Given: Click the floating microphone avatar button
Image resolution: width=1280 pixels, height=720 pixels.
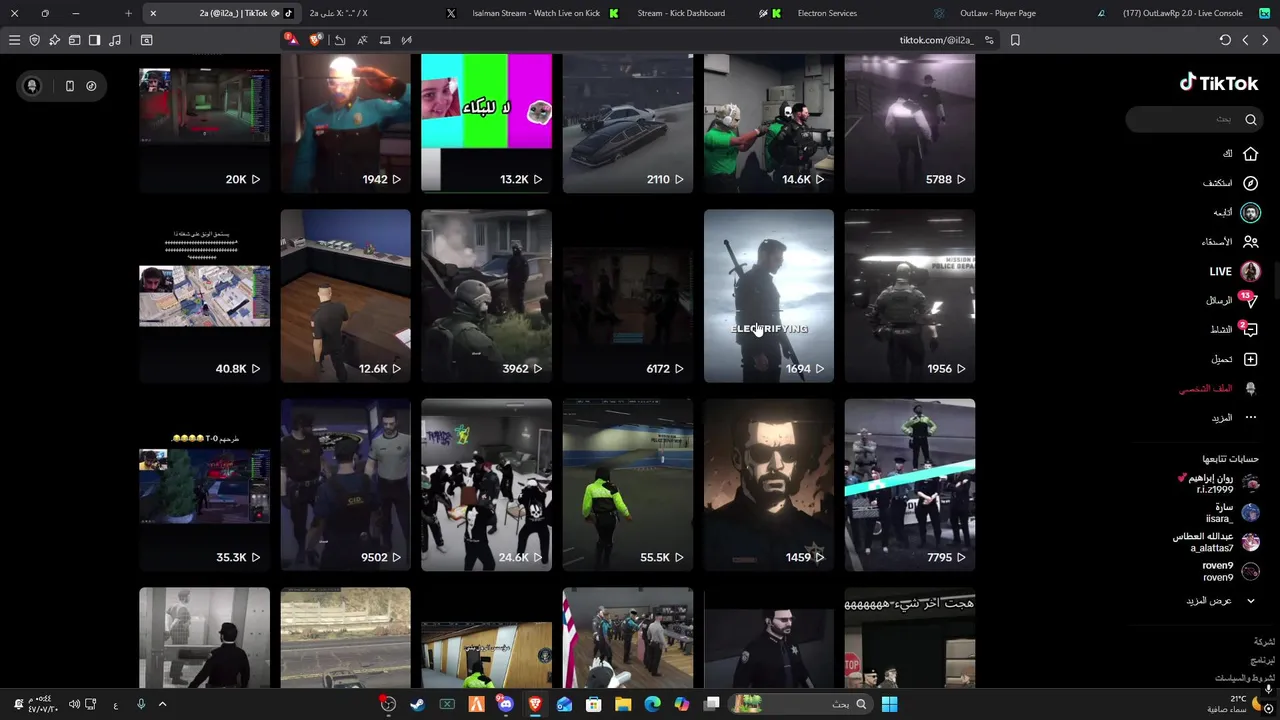Looking at the screenshot, I should point(31,86).
